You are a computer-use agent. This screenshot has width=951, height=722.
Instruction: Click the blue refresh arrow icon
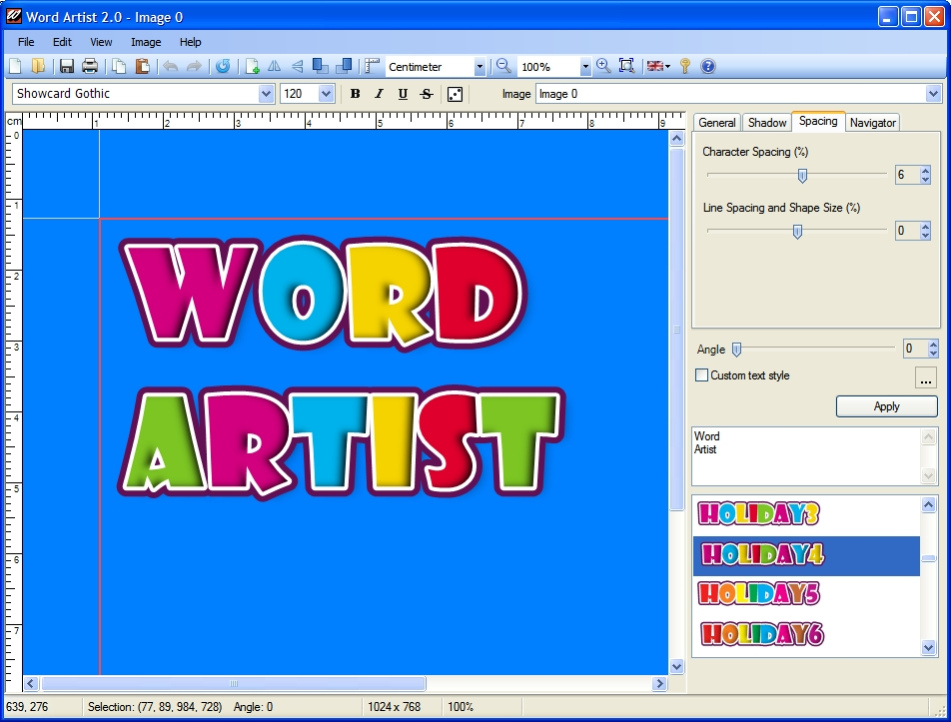(x=223, y=66)
